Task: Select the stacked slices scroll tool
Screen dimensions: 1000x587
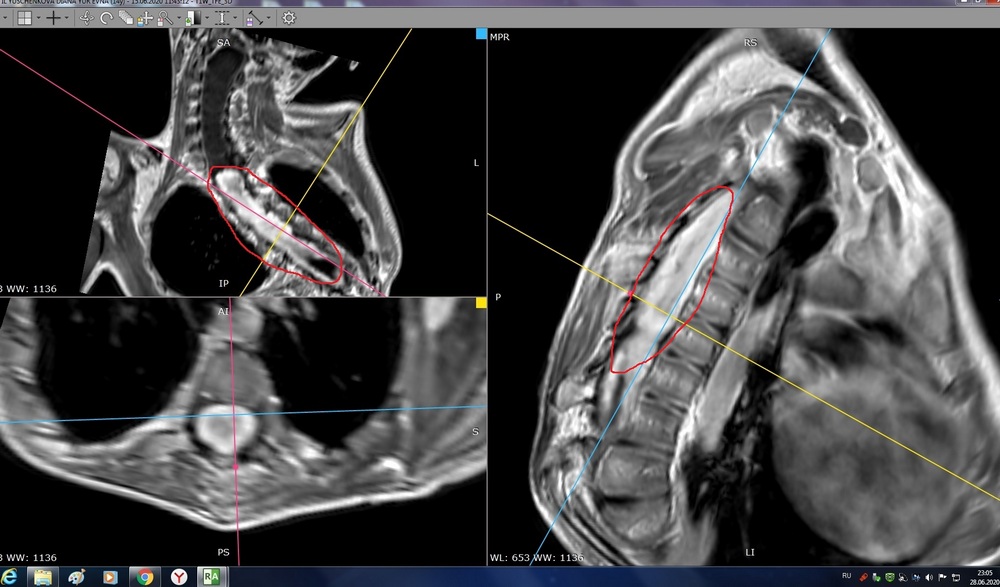Action: [x=126, y=18]
